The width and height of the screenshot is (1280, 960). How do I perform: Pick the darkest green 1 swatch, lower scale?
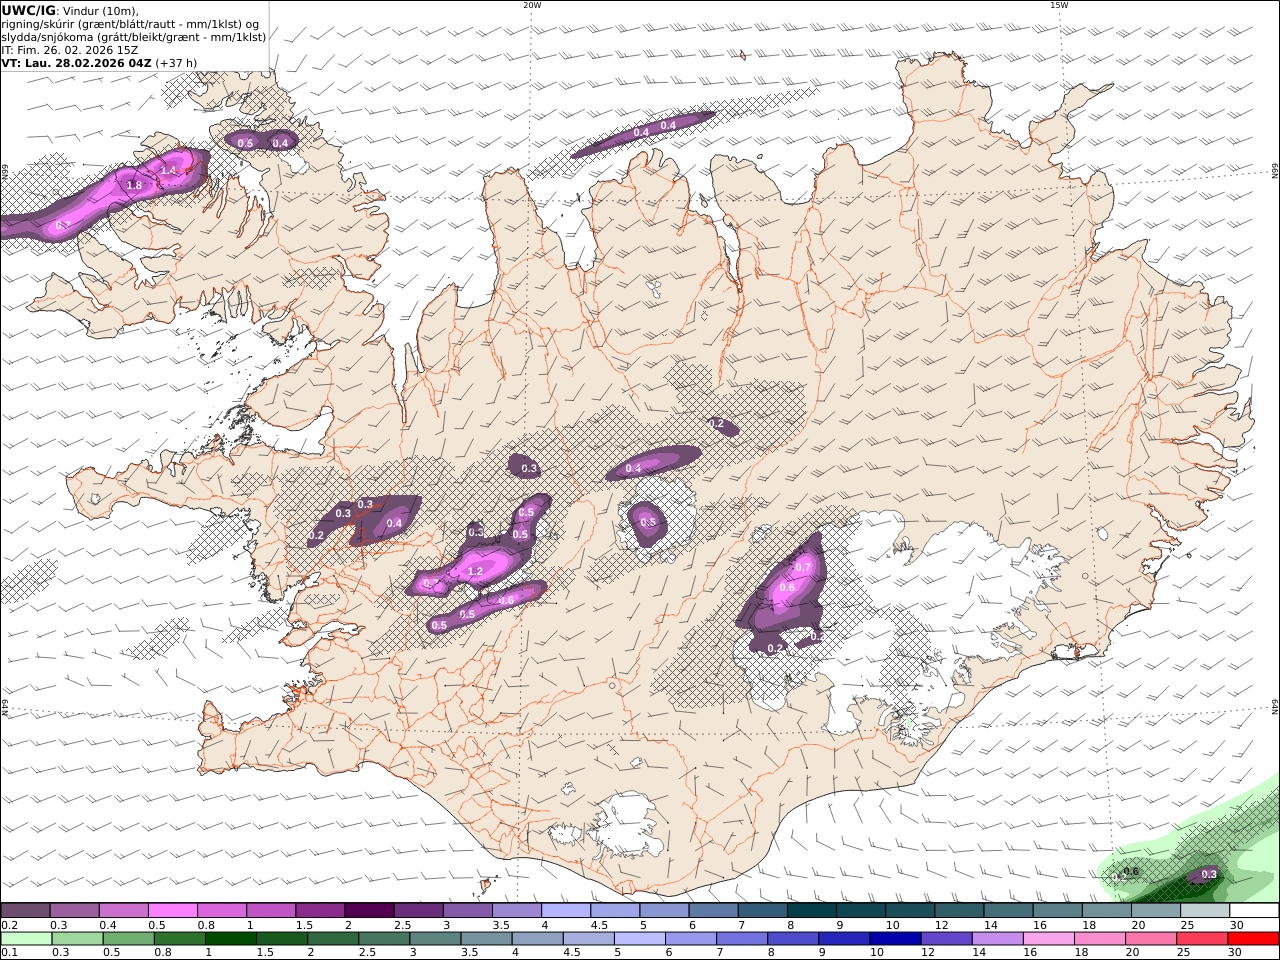coord(231,938)
